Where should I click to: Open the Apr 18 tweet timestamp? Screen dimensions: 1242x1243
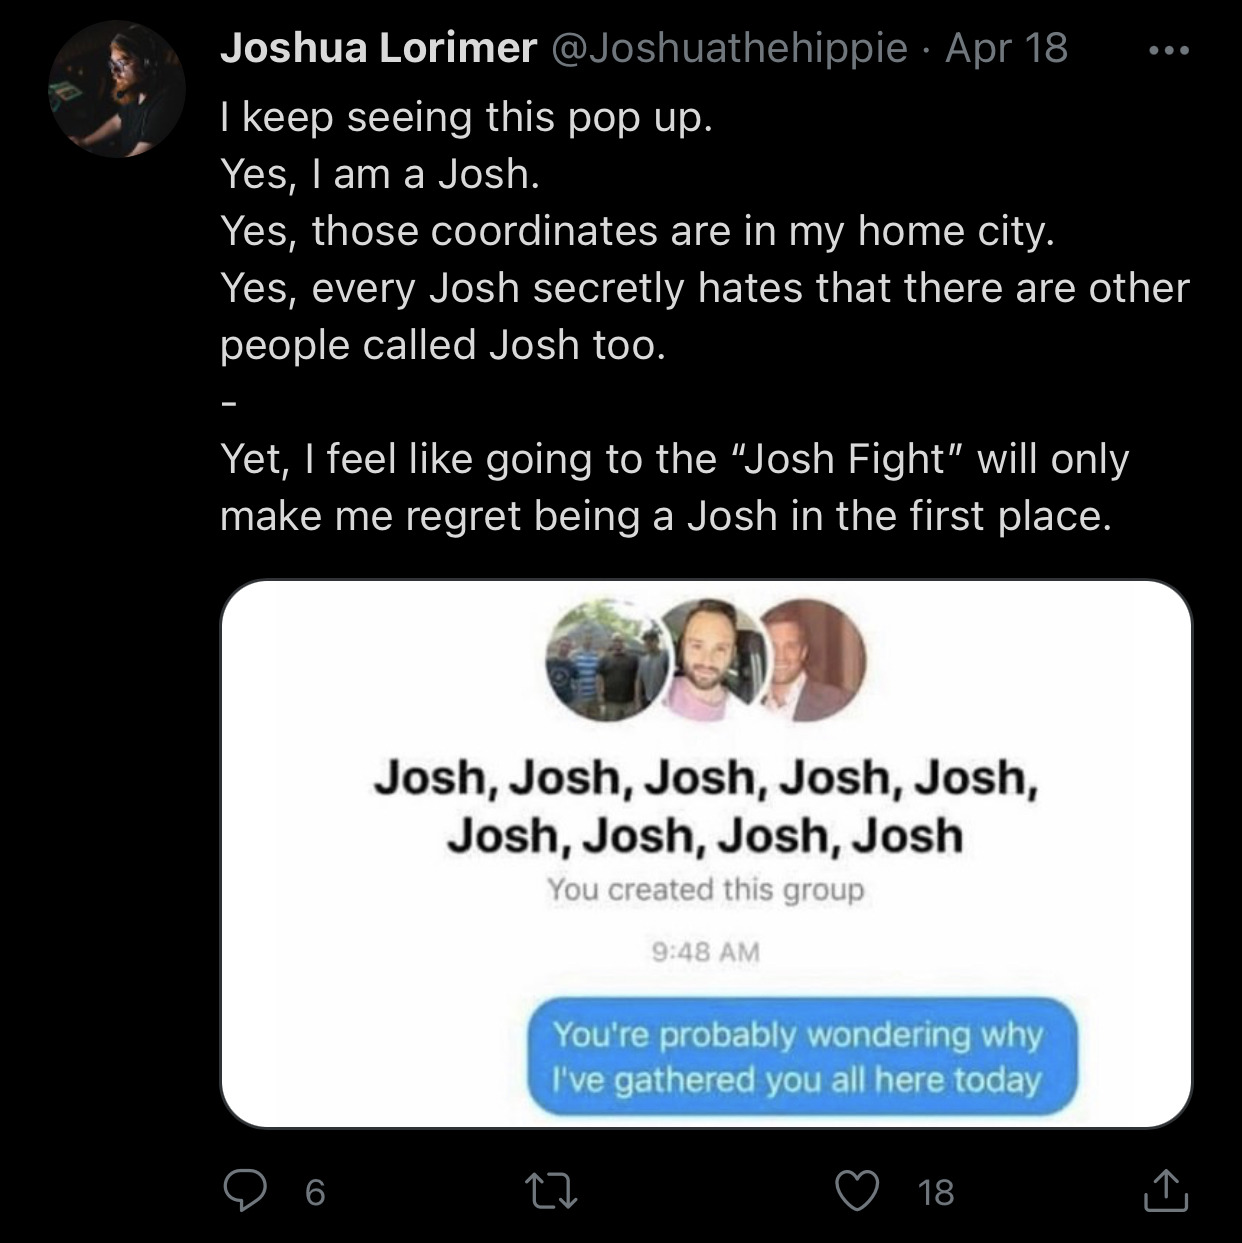(x=1006, y=48)
